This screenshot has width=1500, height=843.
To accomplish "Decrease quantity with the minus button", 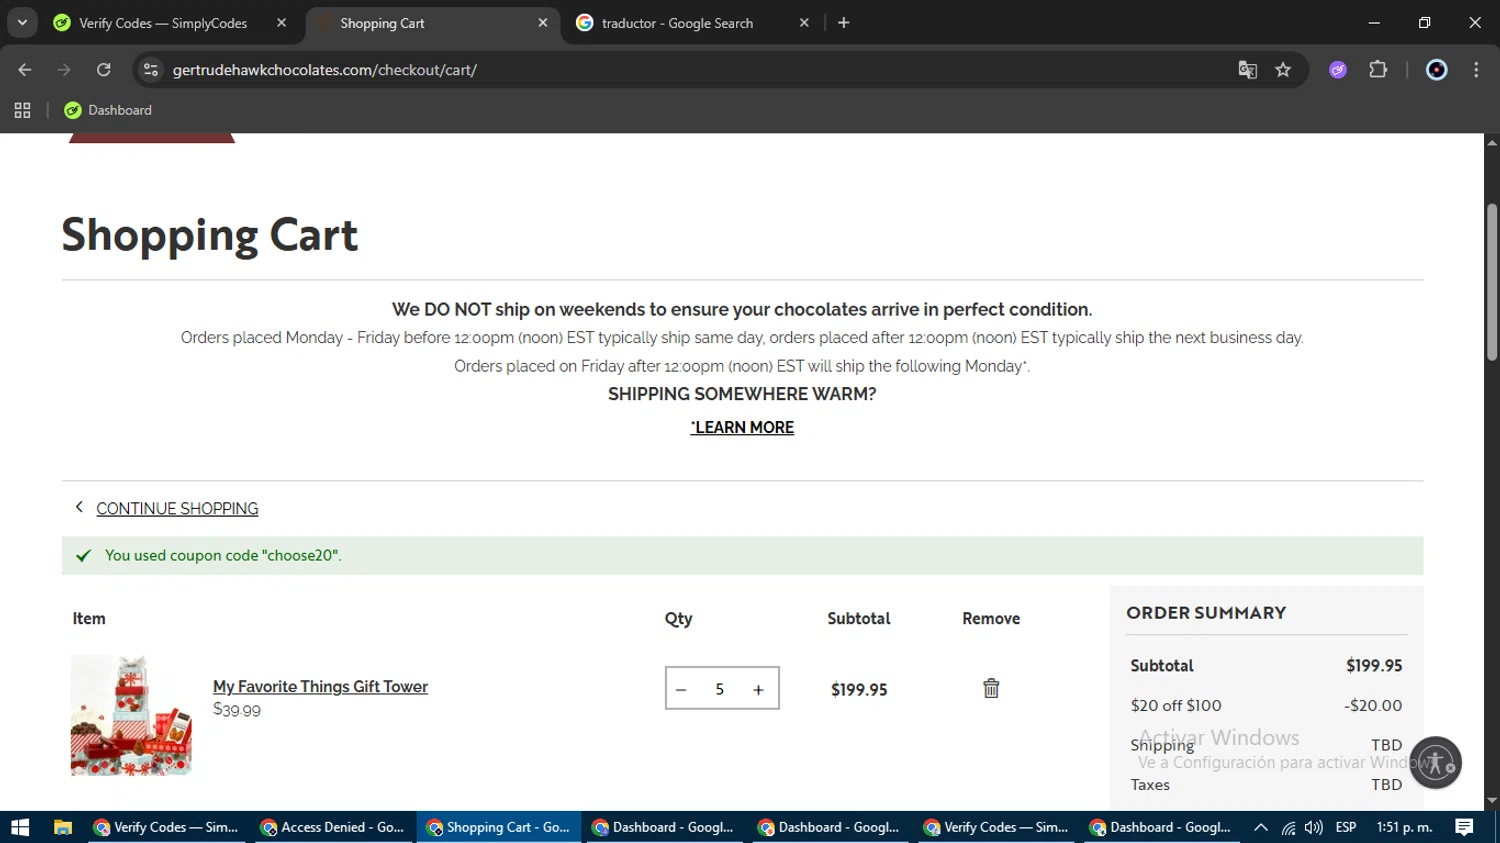I will [681, 689].
